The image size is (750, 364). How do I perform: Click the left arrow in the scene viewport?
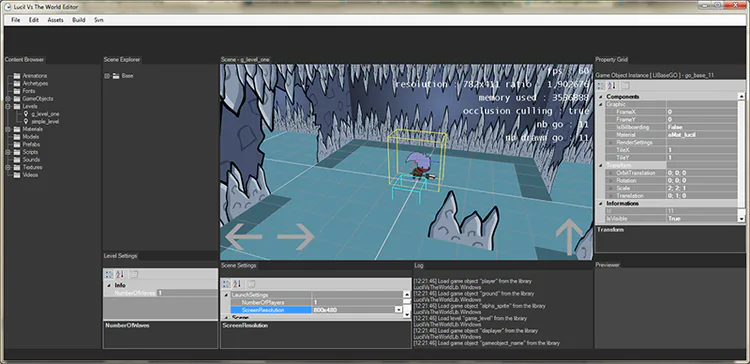243,236
